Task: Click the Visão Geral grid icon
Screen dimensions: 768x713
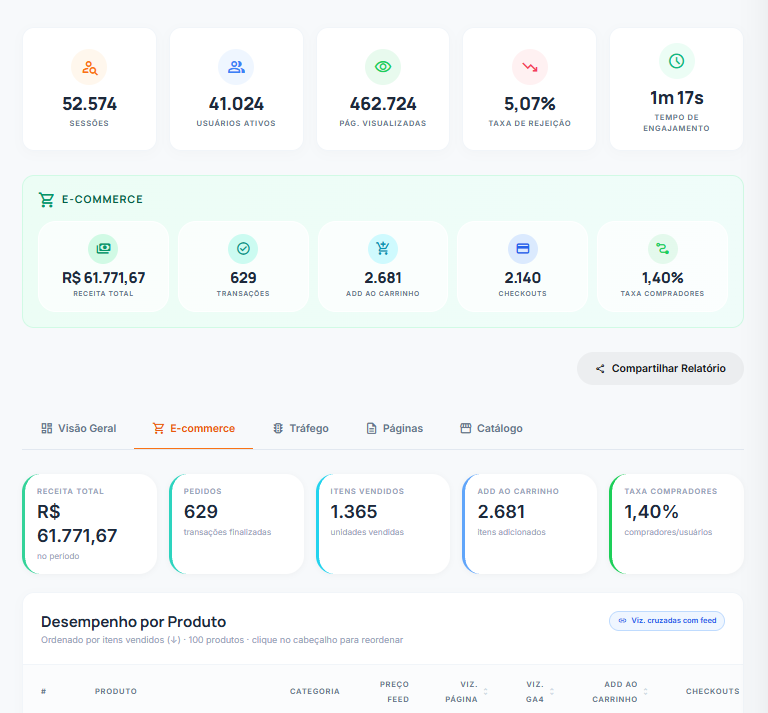Action: (47, 428)
